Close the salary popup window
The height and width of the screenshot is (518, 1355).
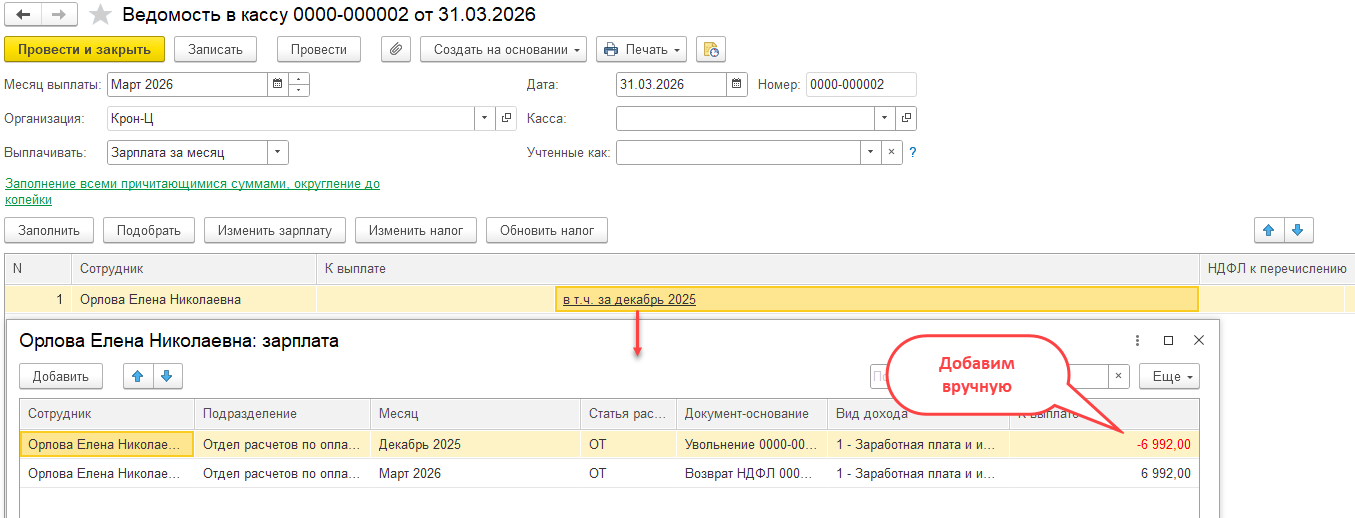pyautogui.click(x=1199, y=340)
